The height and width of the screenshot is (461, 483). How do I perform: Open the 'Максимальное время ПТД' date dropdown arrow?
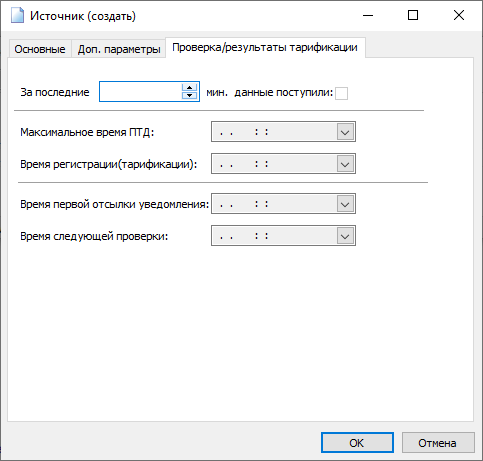point(345,132)
